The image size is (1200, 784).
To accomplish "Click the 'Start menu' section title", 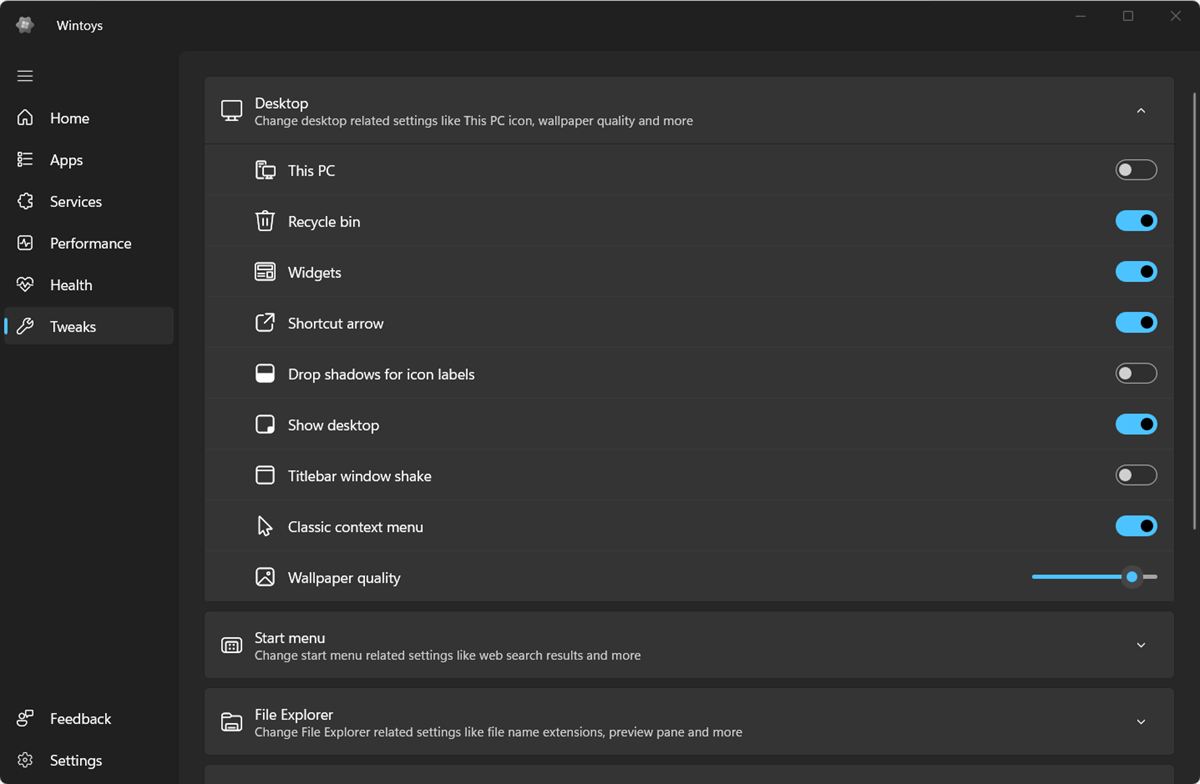I will point(290,638).
